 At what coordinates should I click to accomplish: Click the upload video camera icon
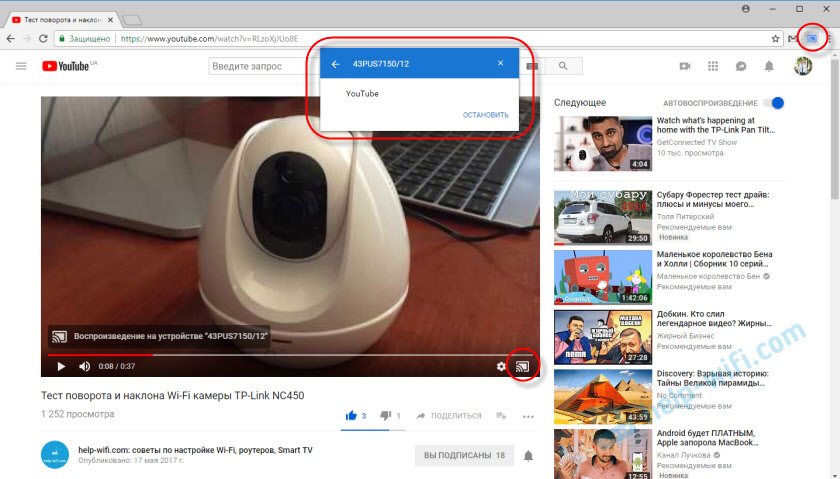click(x=685, y=66)
